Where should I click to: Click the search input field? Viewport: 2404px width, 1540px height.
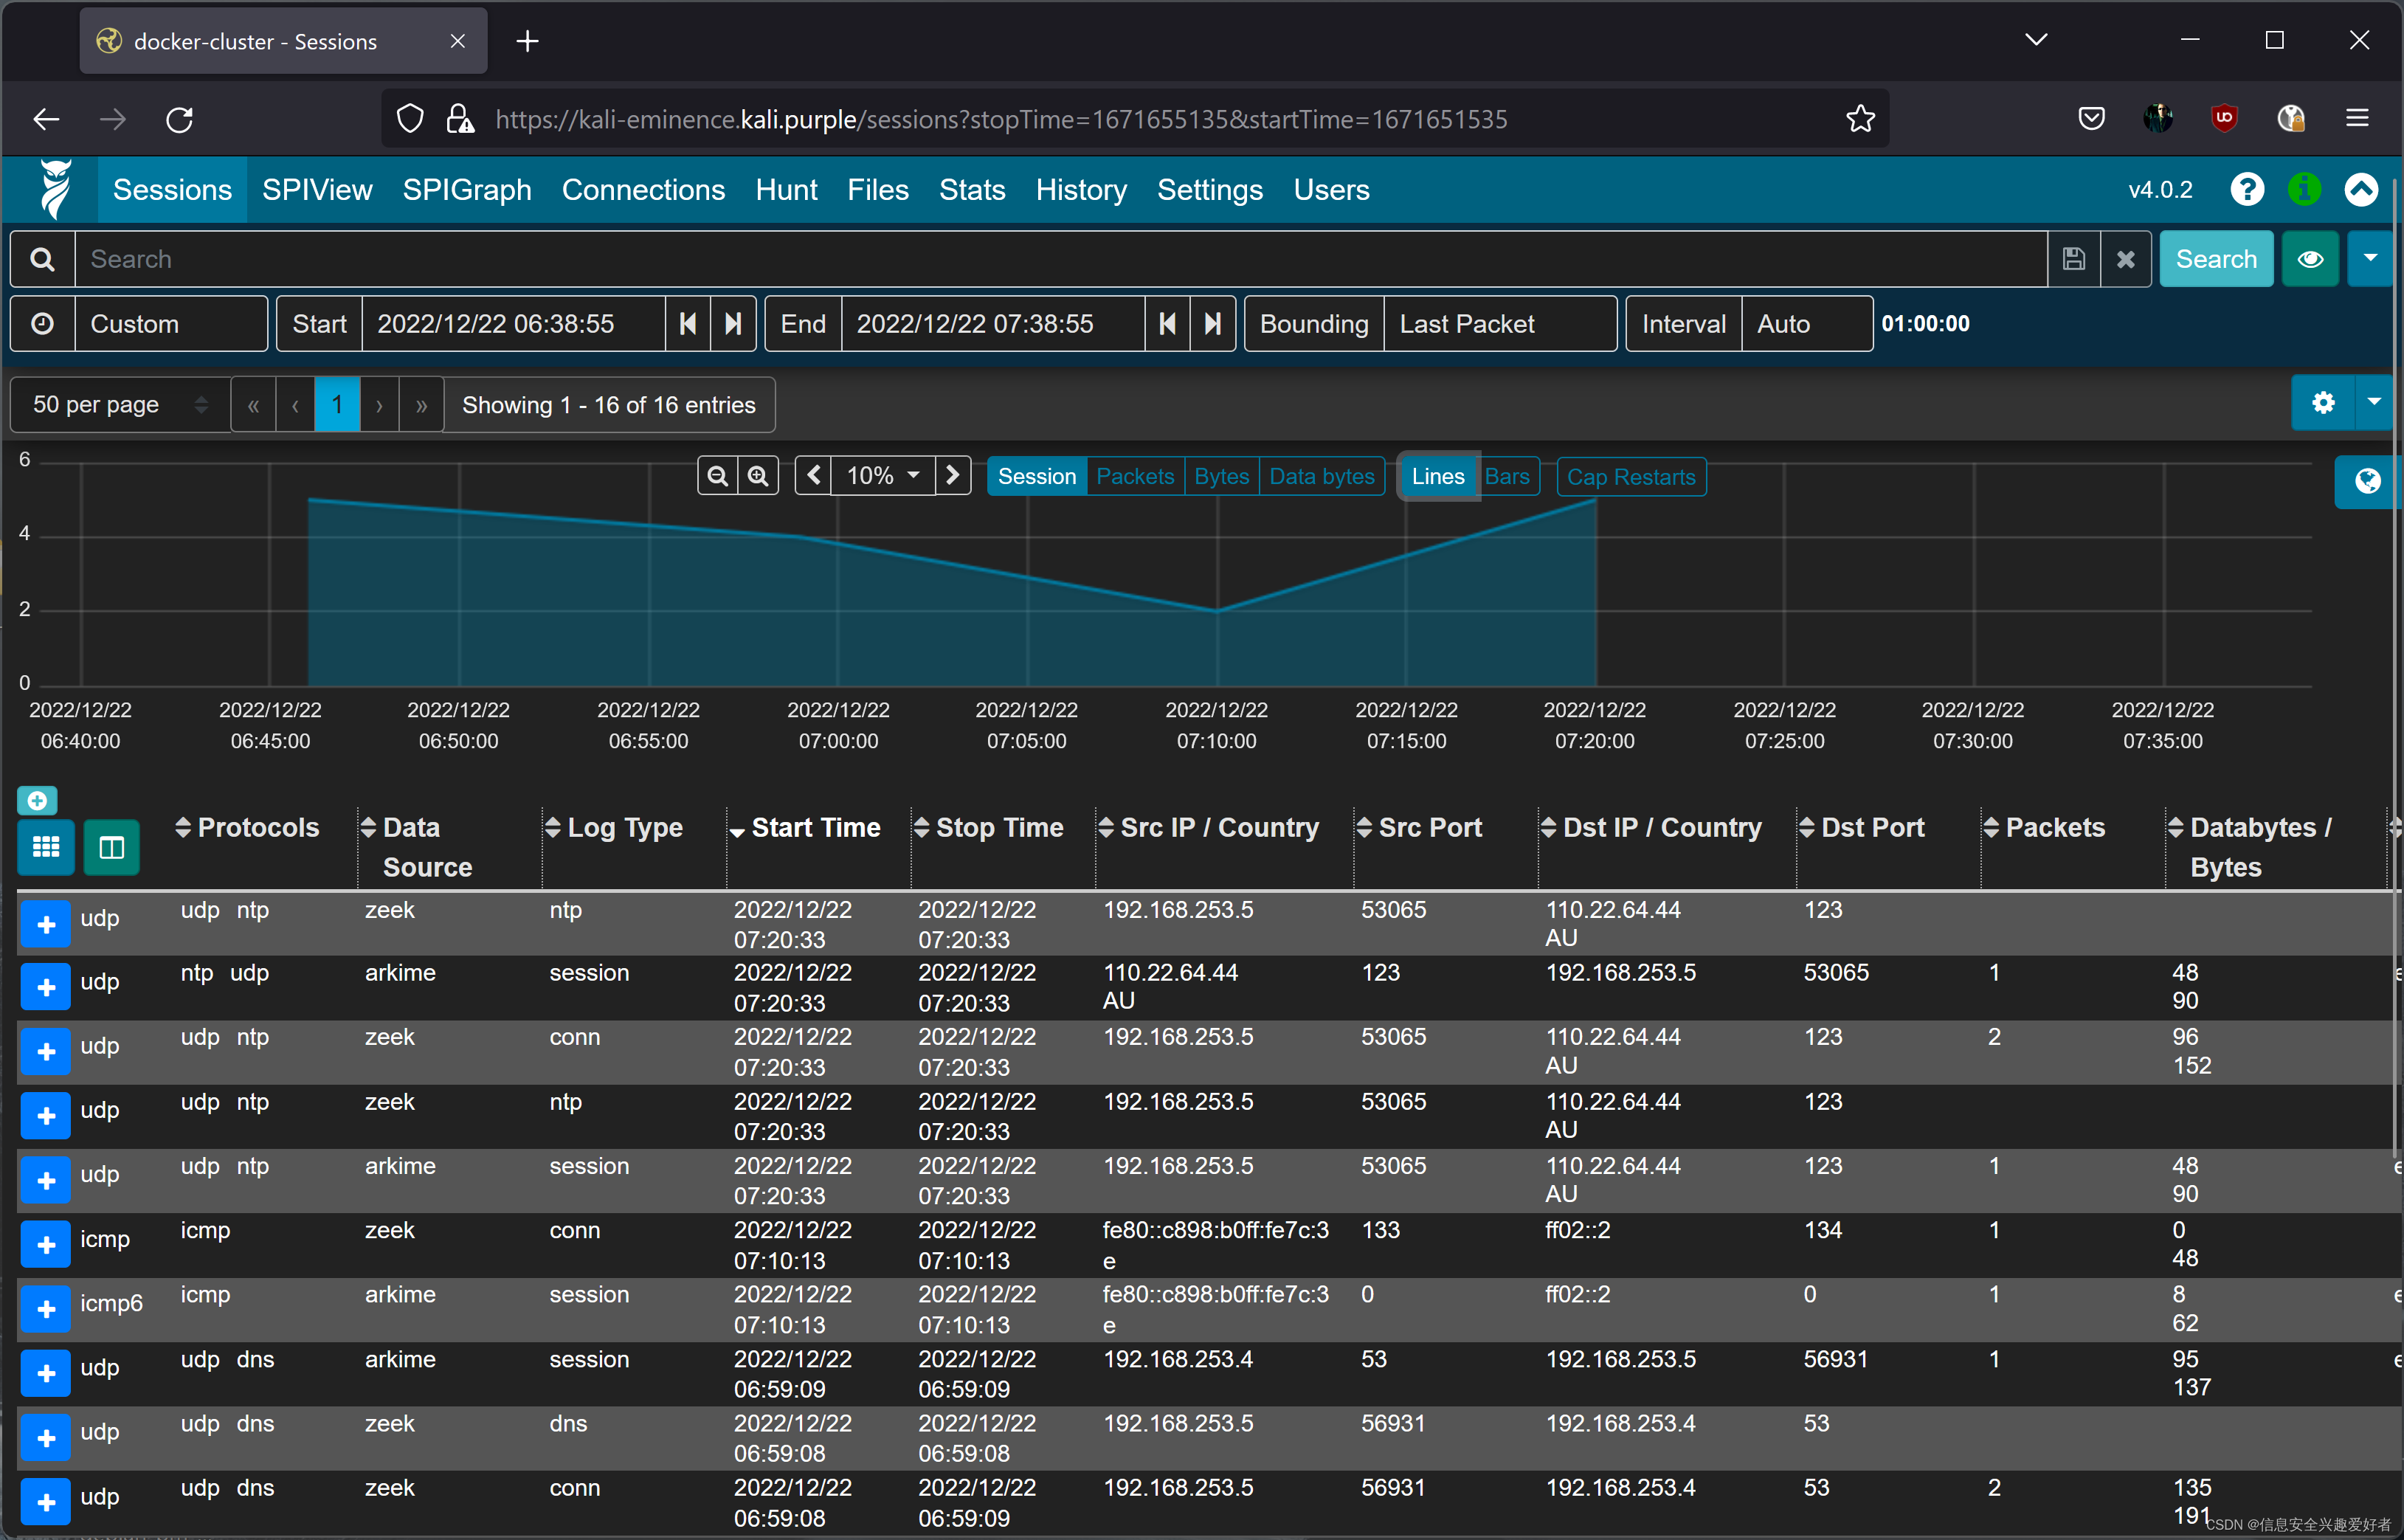pyautogui.click(x=1057, y=259)
